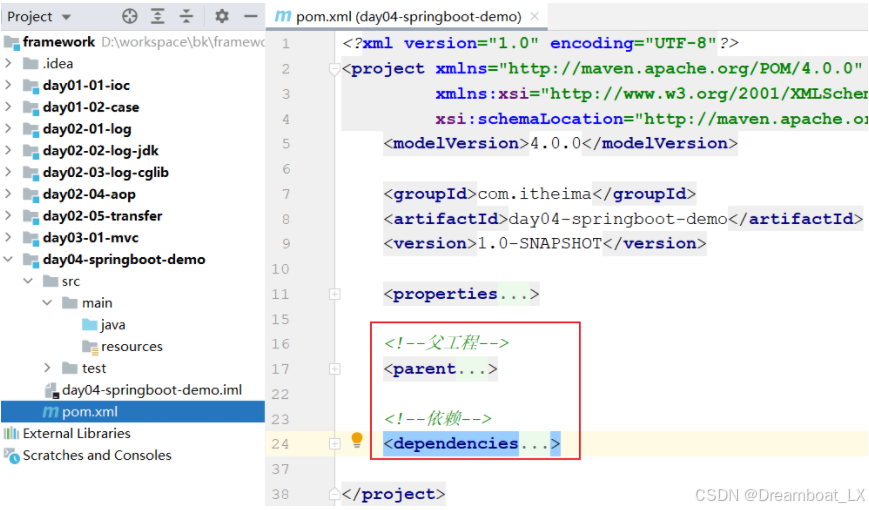Click the test folder icon
The width and height of the screenshot is (869, 510).
click(70, 368)
